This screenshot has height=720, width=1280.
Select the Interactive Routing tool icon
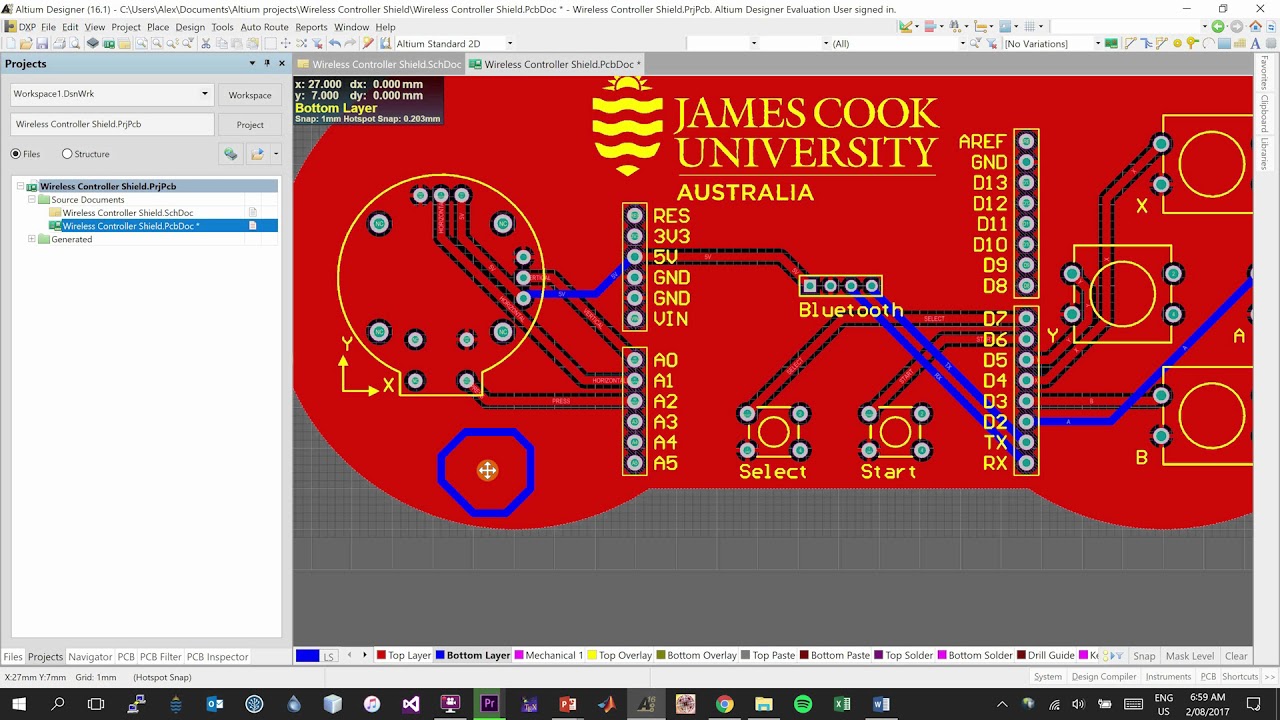click(1130, 43)
